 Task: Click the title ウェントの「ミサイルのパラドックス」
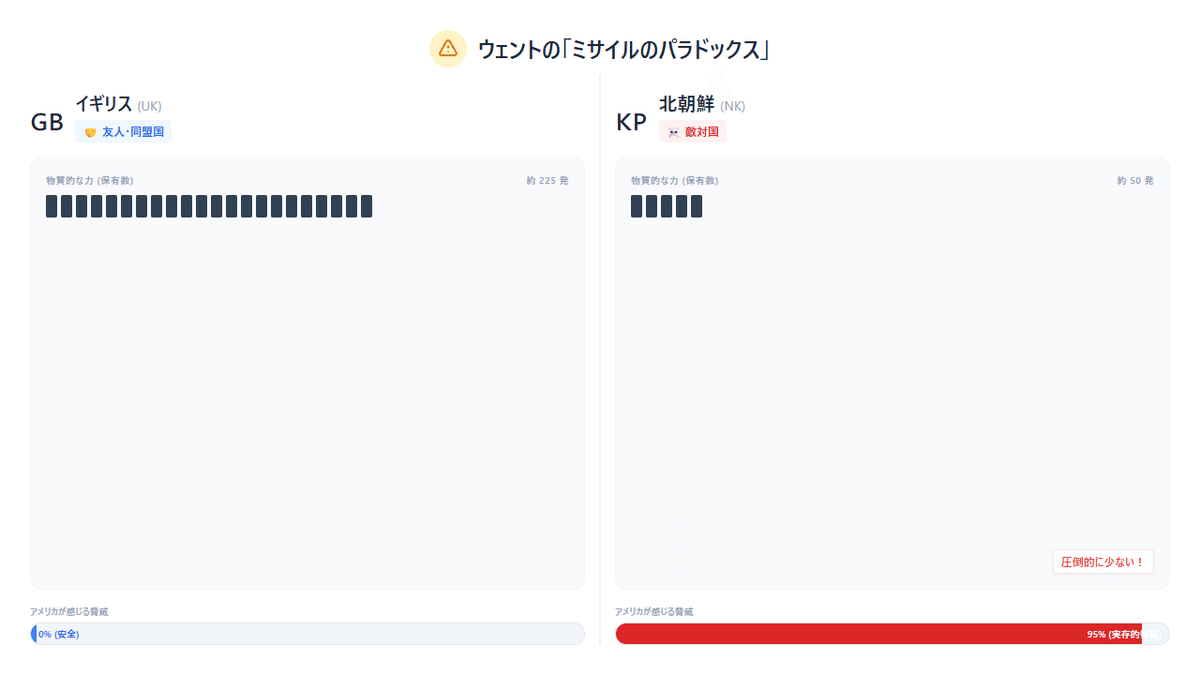pos(622,48)
